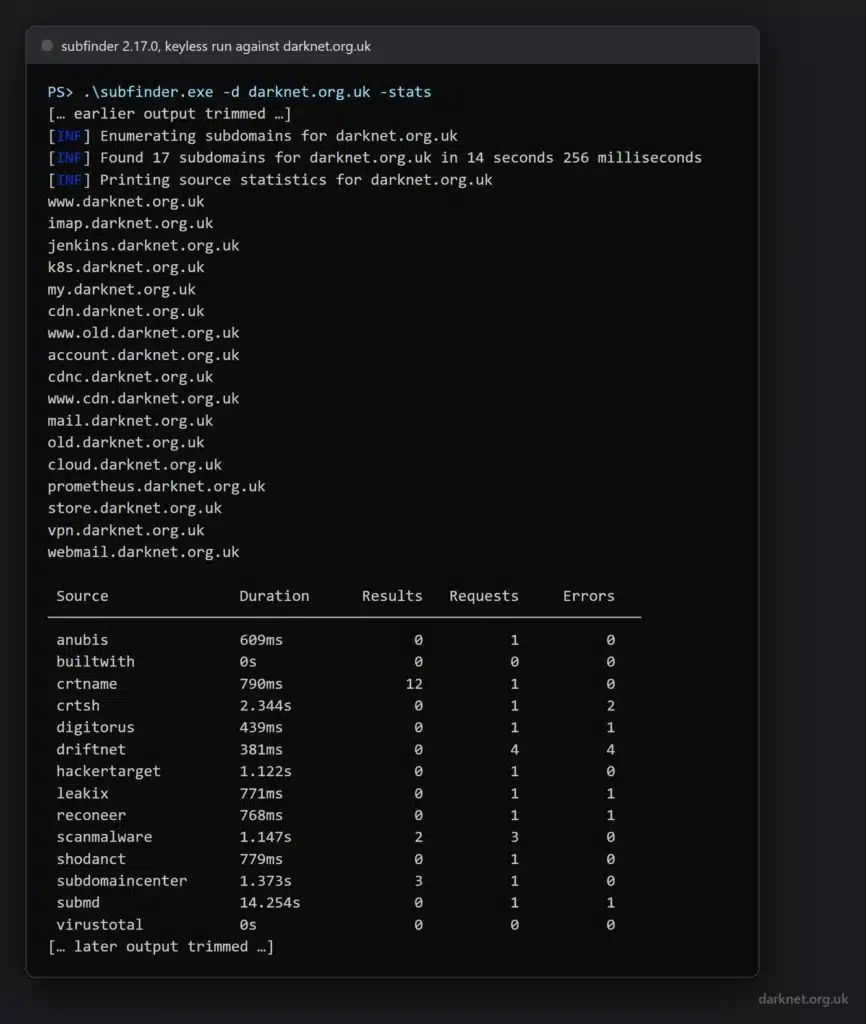Viewport: 866px width, 1024px height.
Task: Click the 'Source' column header
Action: [x=82, y=596]
